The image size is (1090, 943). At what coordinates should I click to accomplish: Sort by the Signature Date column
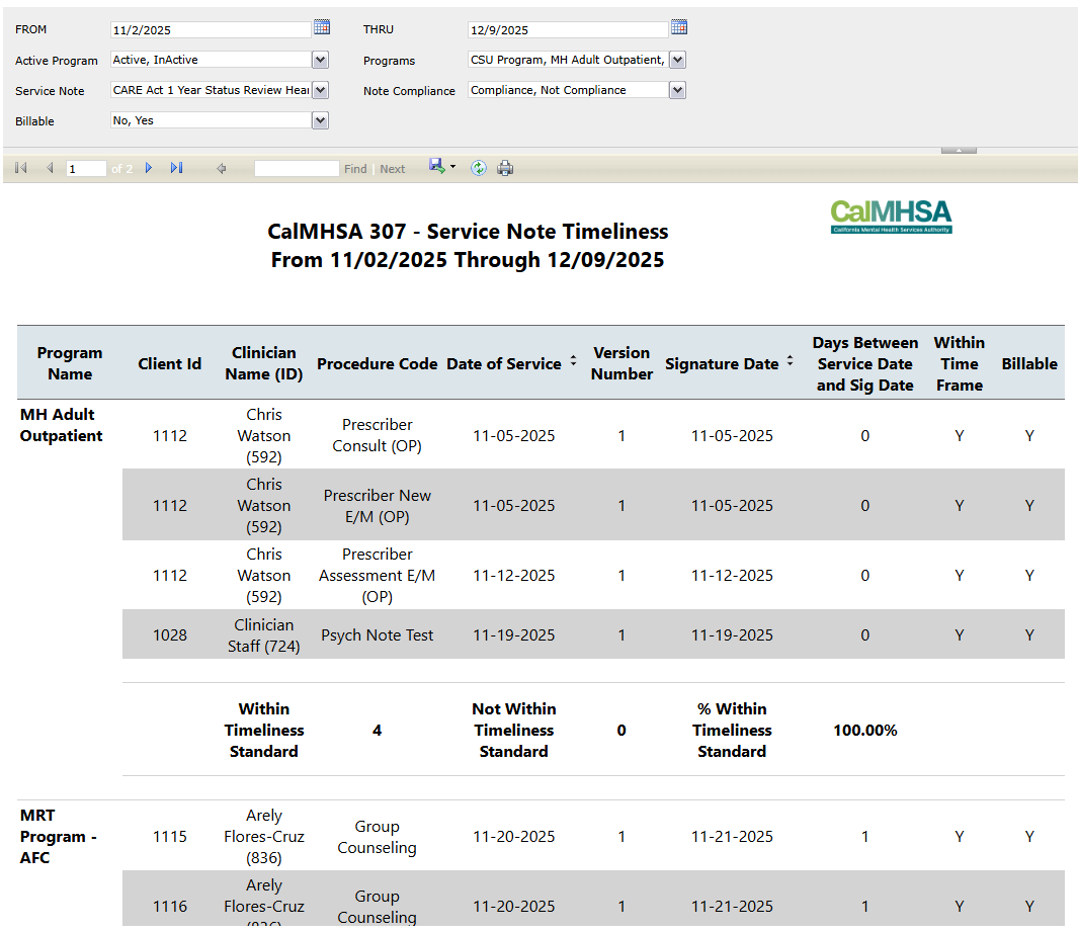(x=790, y=362)
